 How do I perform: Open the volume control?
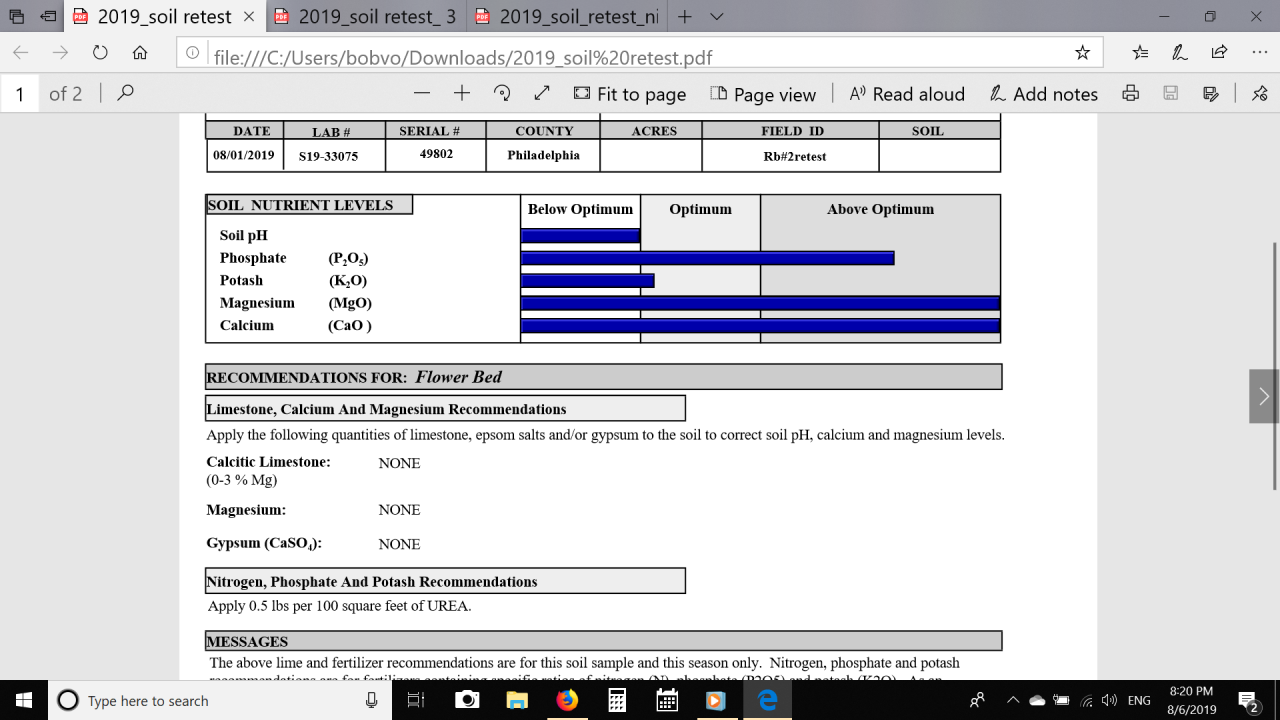[1109, 700]
